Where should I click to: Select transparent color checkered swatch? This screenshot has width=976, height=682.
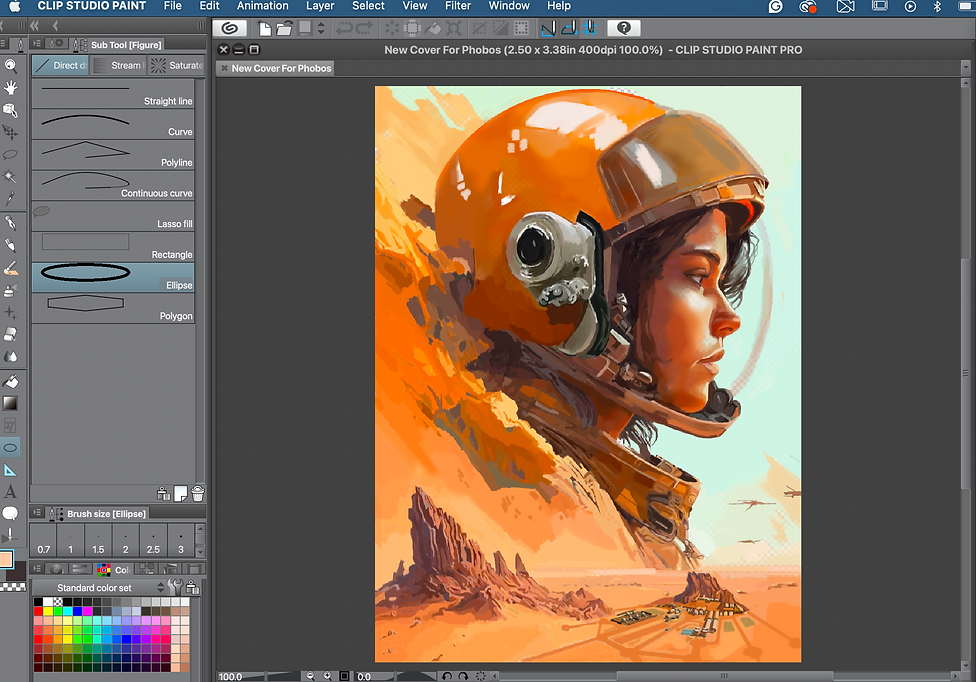[13, 587]
